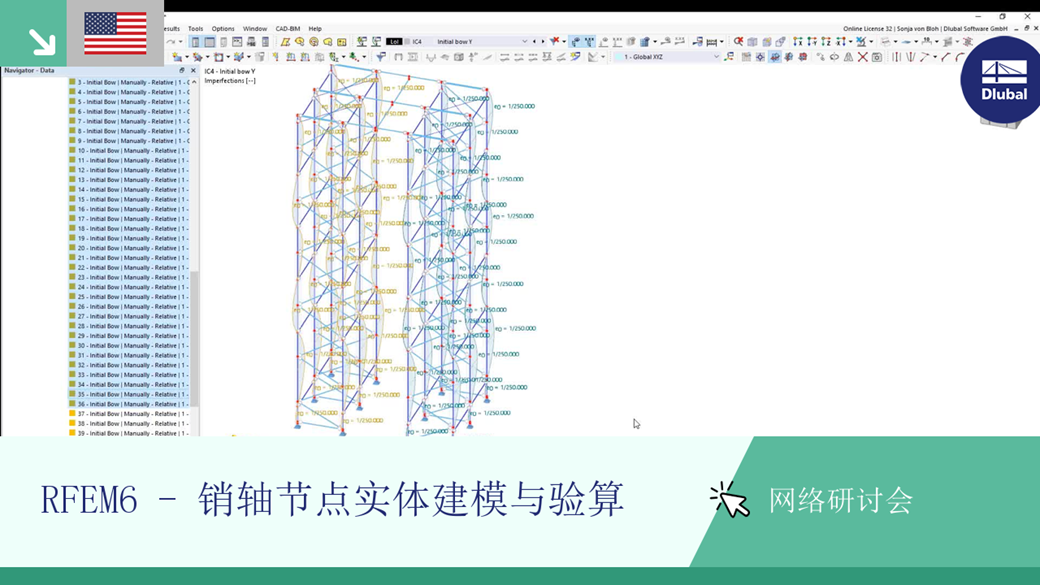This screenshot has height=585, width=1040.
Task: Click yellow color square of row 38 Initial Bow
Action: point(72,423)
